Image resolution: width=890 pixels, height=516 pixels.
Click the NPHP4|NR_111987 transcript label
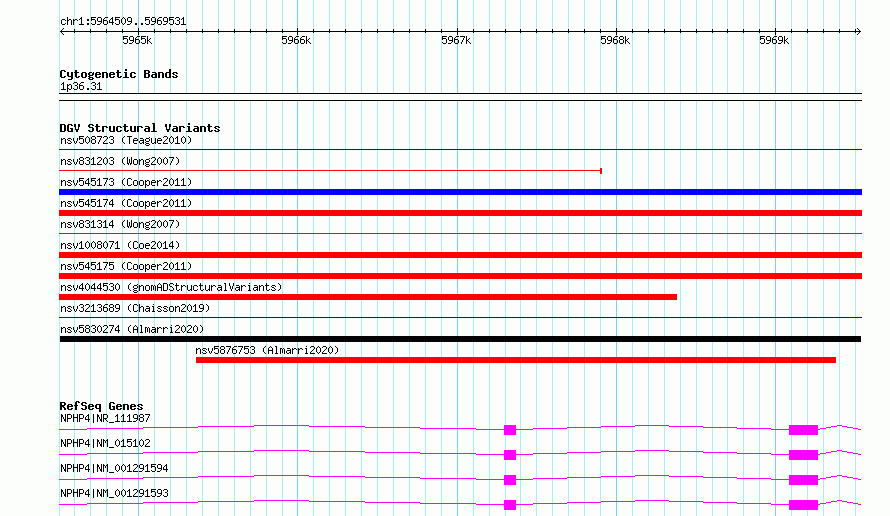pos(105,418)
